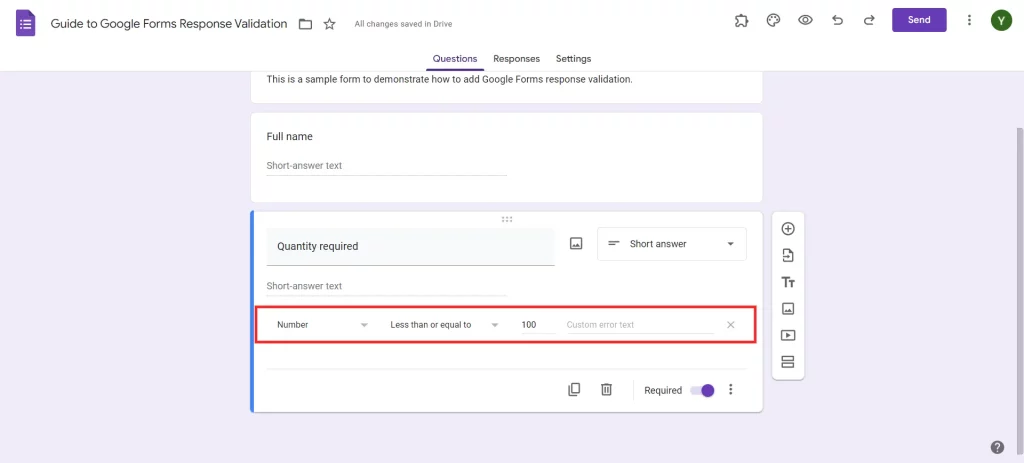Click the Send button

pos(919,20)
